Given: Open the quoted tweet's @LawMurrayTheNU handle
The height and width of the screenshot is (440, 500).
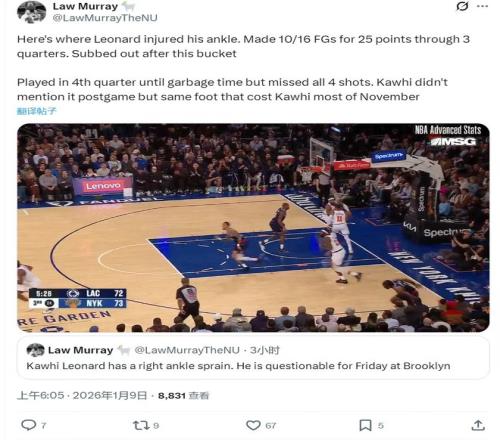Looking at the screenshot, I should coord(187,350).
